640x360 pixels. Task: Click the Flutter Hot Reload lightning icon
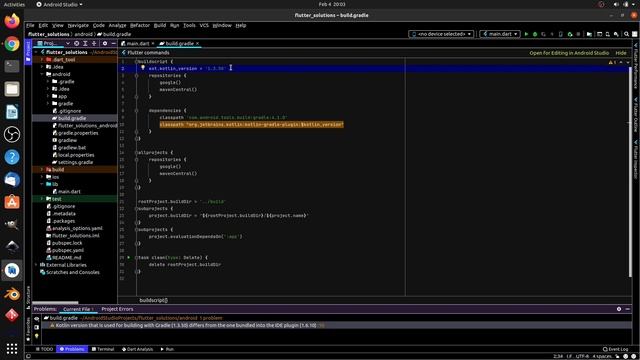[x=552, y=34]
